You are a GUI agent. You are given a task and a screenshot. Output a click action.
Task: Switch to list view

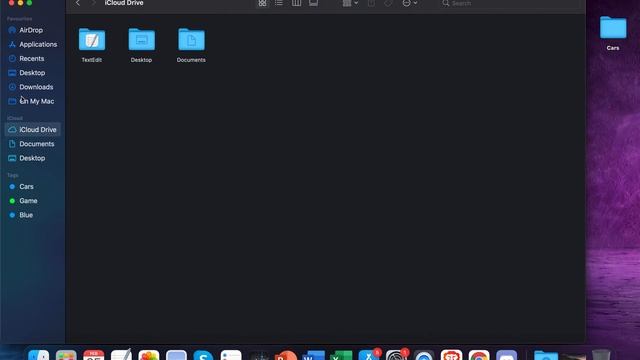[x=279, y=3]
